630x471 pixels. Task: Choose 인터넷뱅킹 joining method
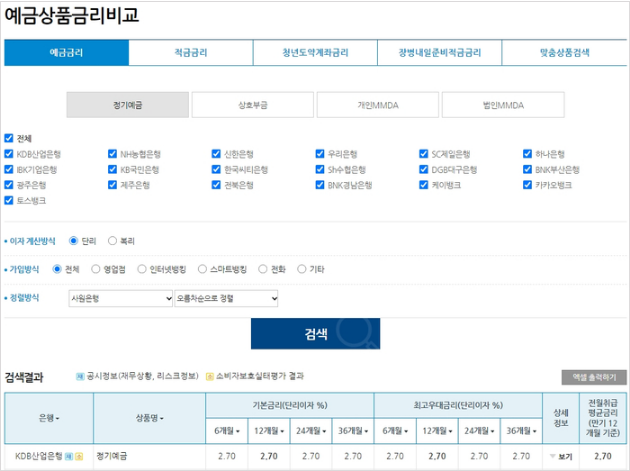(x=141, y=269)
